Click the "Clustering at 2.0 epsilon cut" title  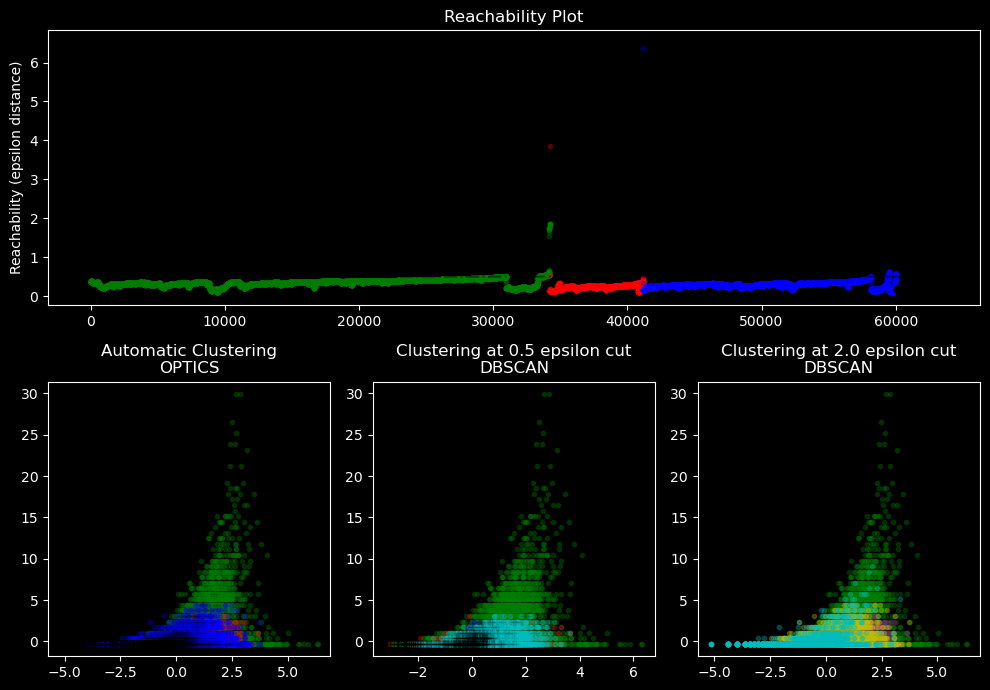[838, 351]
